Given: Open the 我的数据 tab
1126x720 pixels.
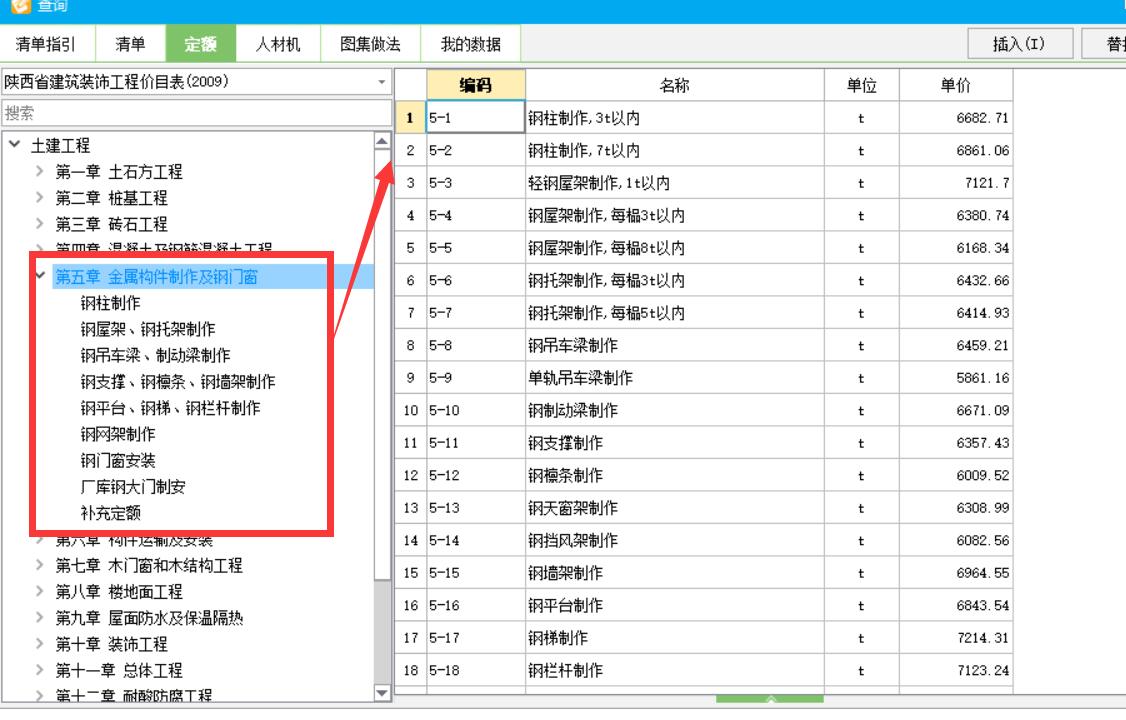Looking at the screenshot, I should (470, 44).
